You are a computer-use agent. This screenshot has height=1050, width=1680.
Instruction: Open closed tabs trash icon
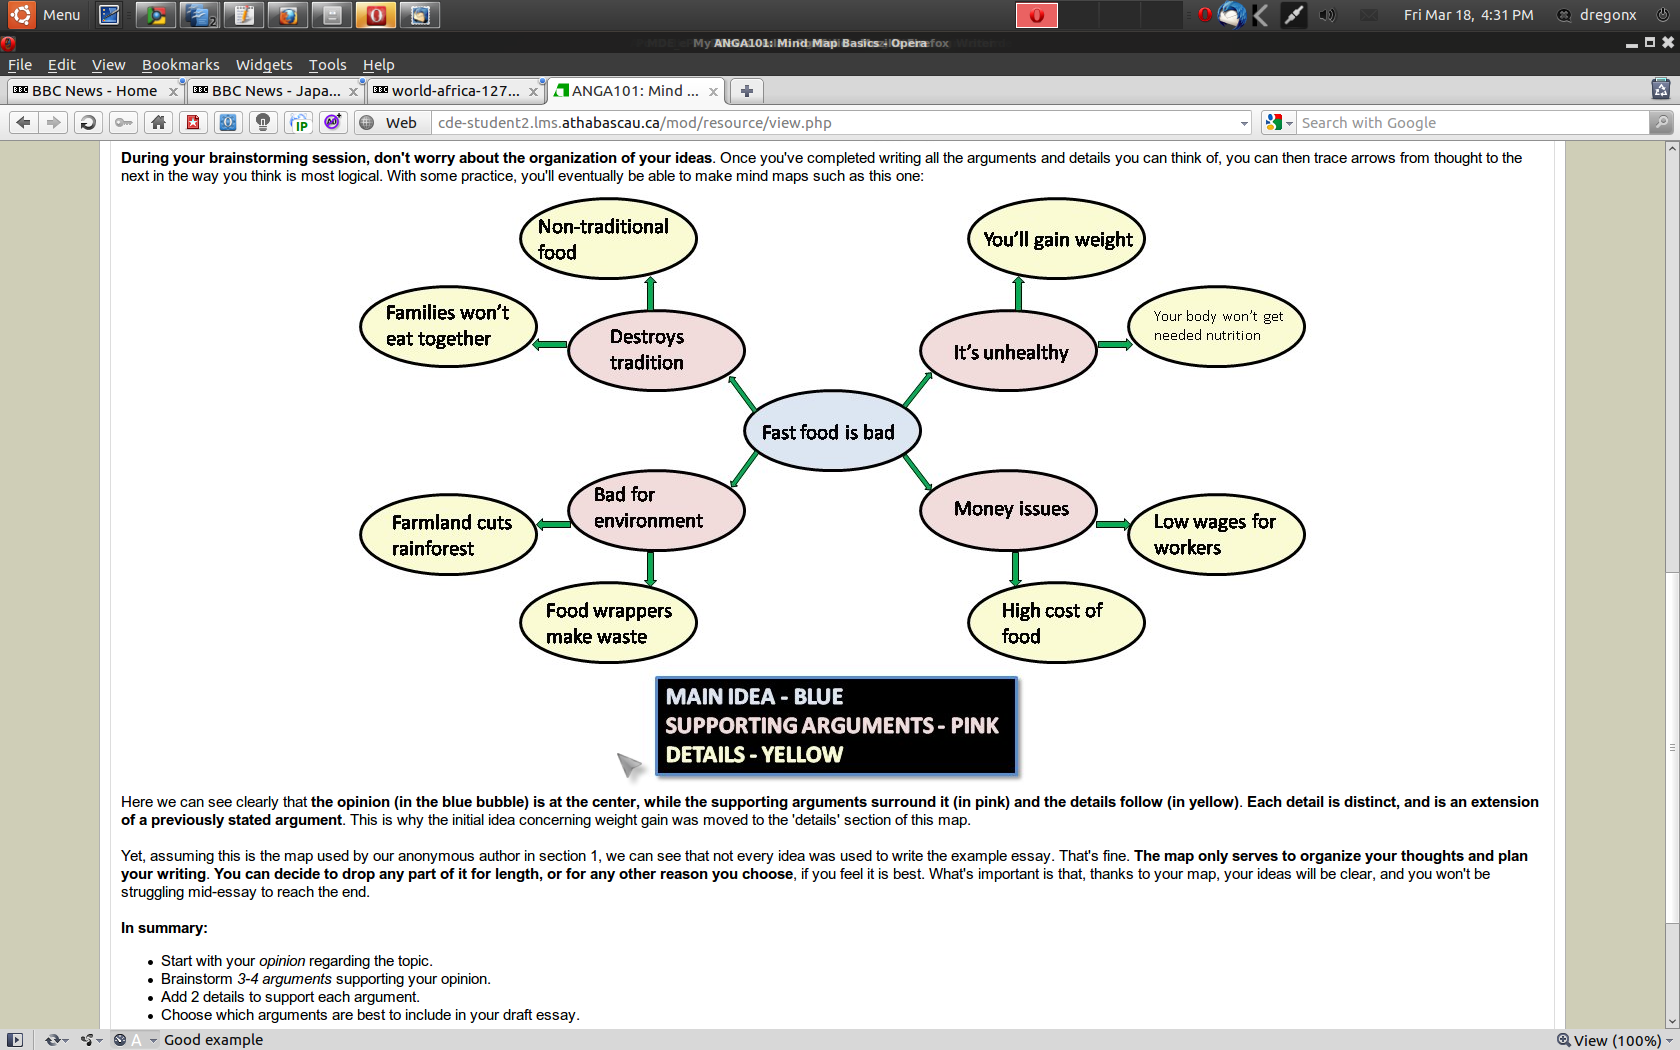(x=1660, y=90)
